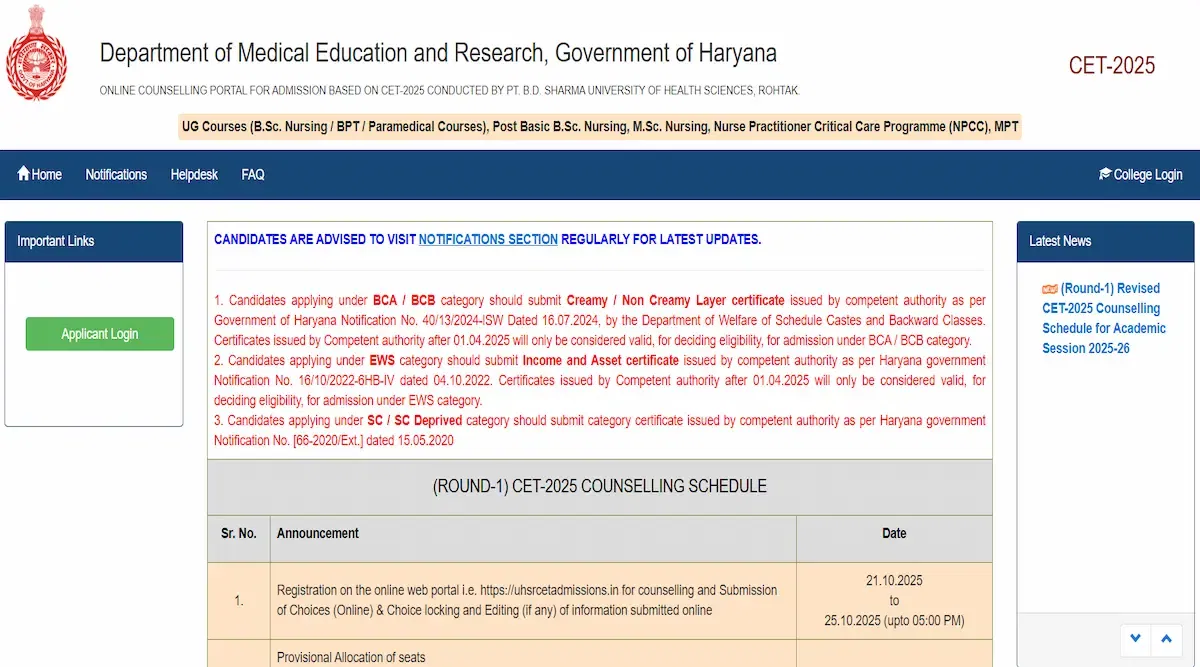The image size is (1200, 667).
Task: Follow the NOTIFICATIONS SECTION hyperlink
Action: pyautogui.click(x=488, y=239)
